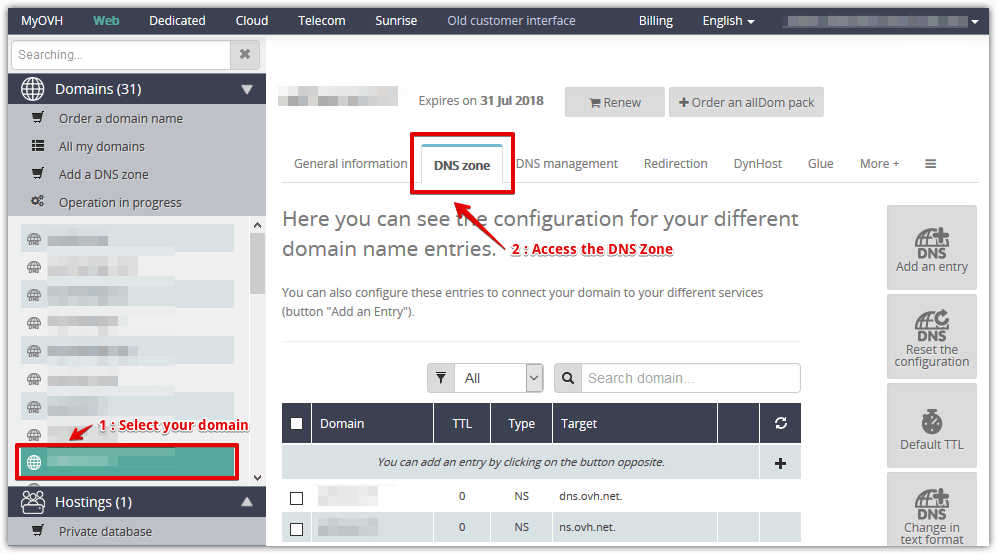Click Order an allDom pack button
997x554 pixels.
(746, 102)
